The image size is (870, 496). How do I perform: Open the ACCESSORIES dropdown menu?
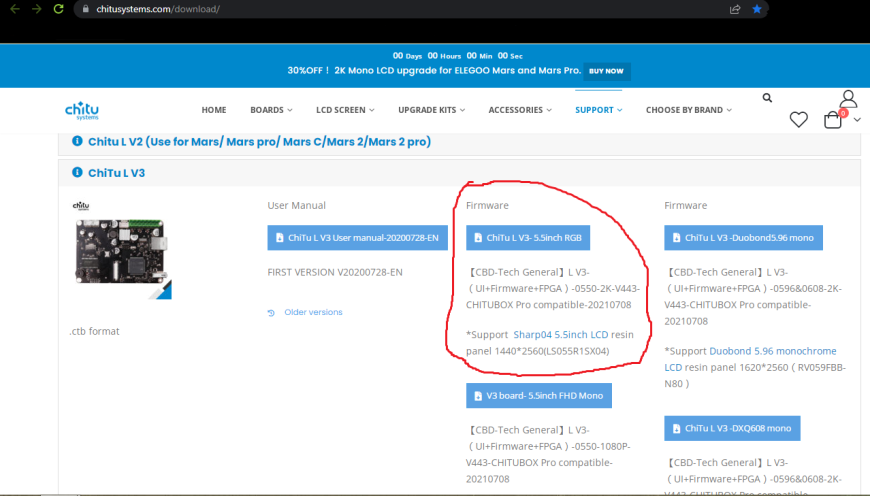point(520,110)
